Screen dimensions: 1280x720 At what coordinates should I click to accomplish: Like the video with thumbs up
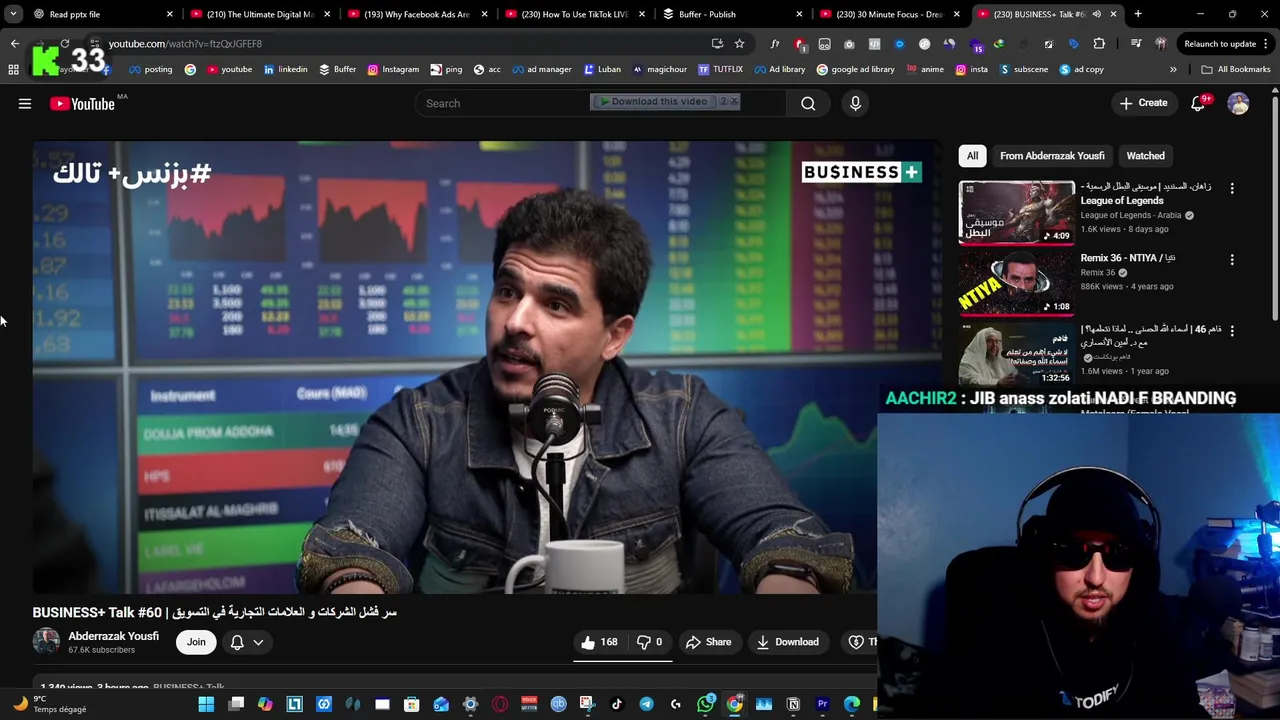coord(600,642)
